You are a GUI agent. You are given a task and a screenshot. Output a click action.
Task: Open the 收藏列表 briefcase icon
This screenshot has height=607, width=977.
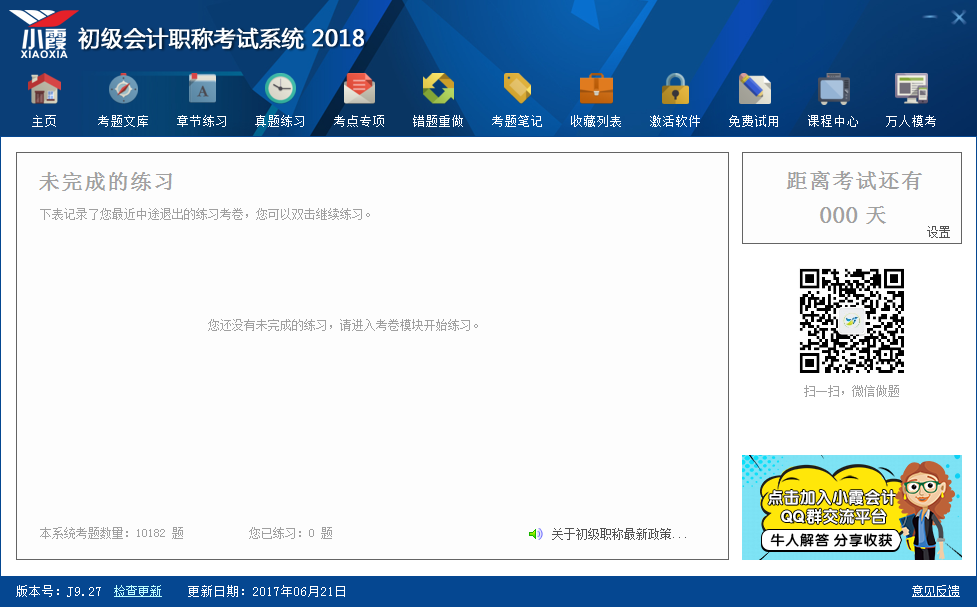tap(596, 90)
